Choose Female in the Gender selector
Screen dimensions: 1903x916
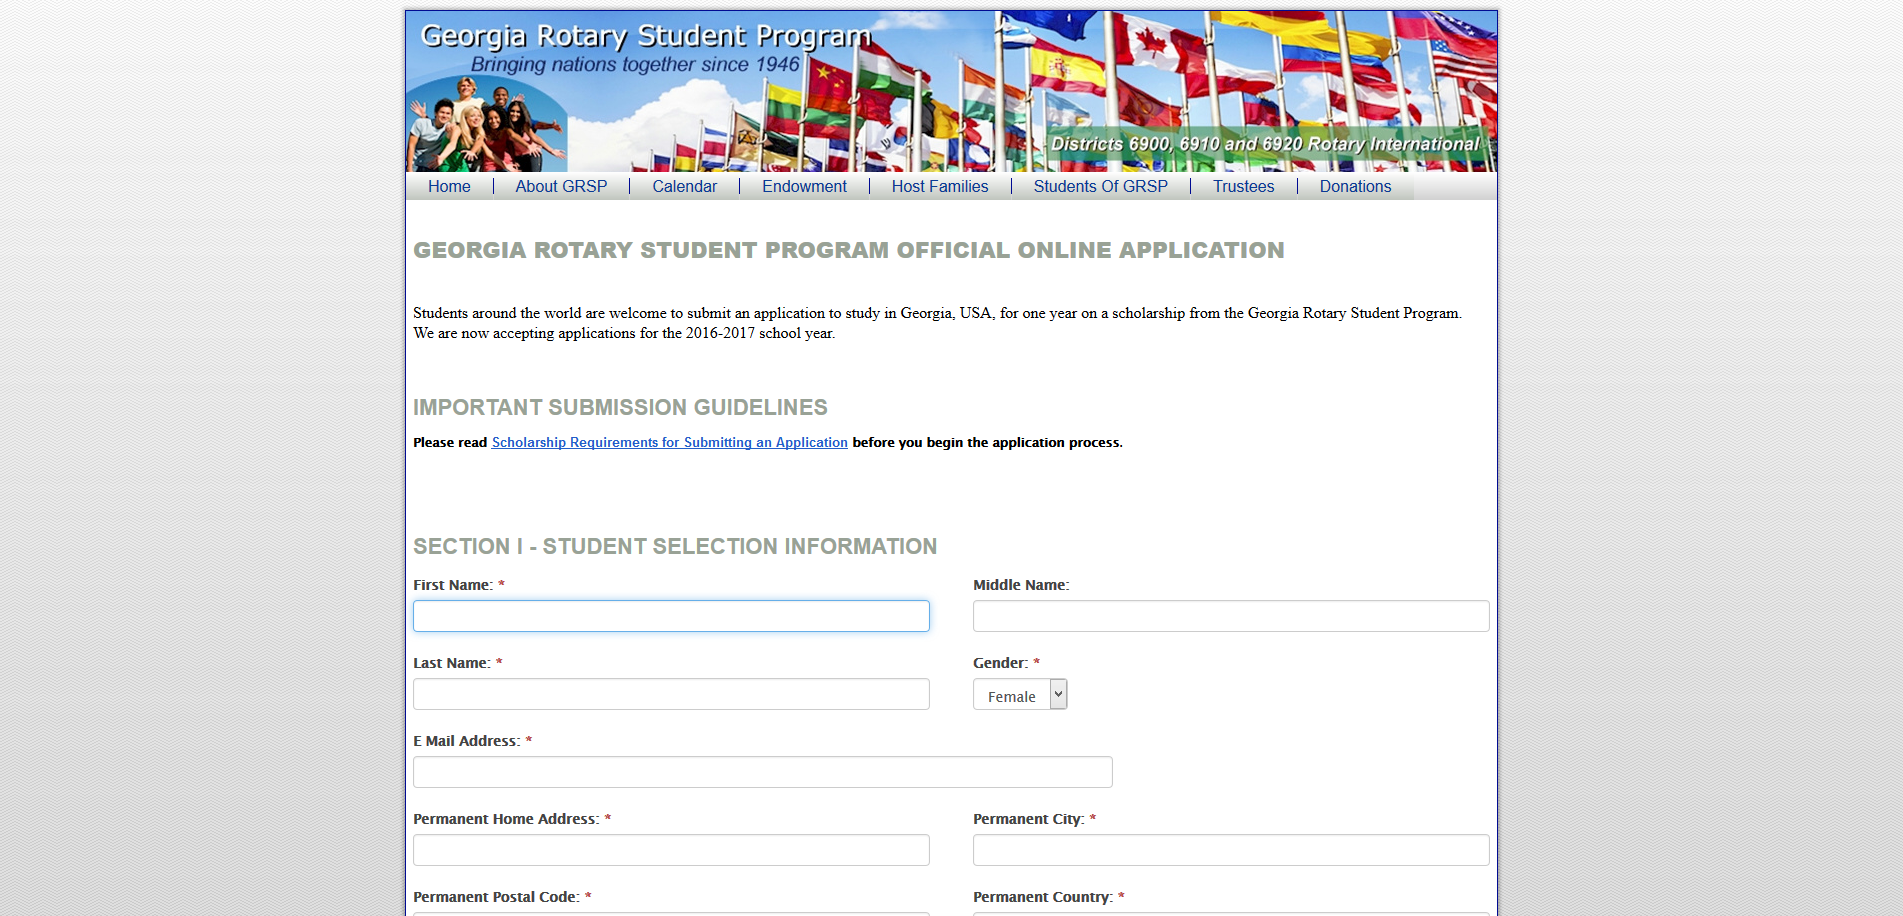pyautogui.click(x=1014, y=694)
